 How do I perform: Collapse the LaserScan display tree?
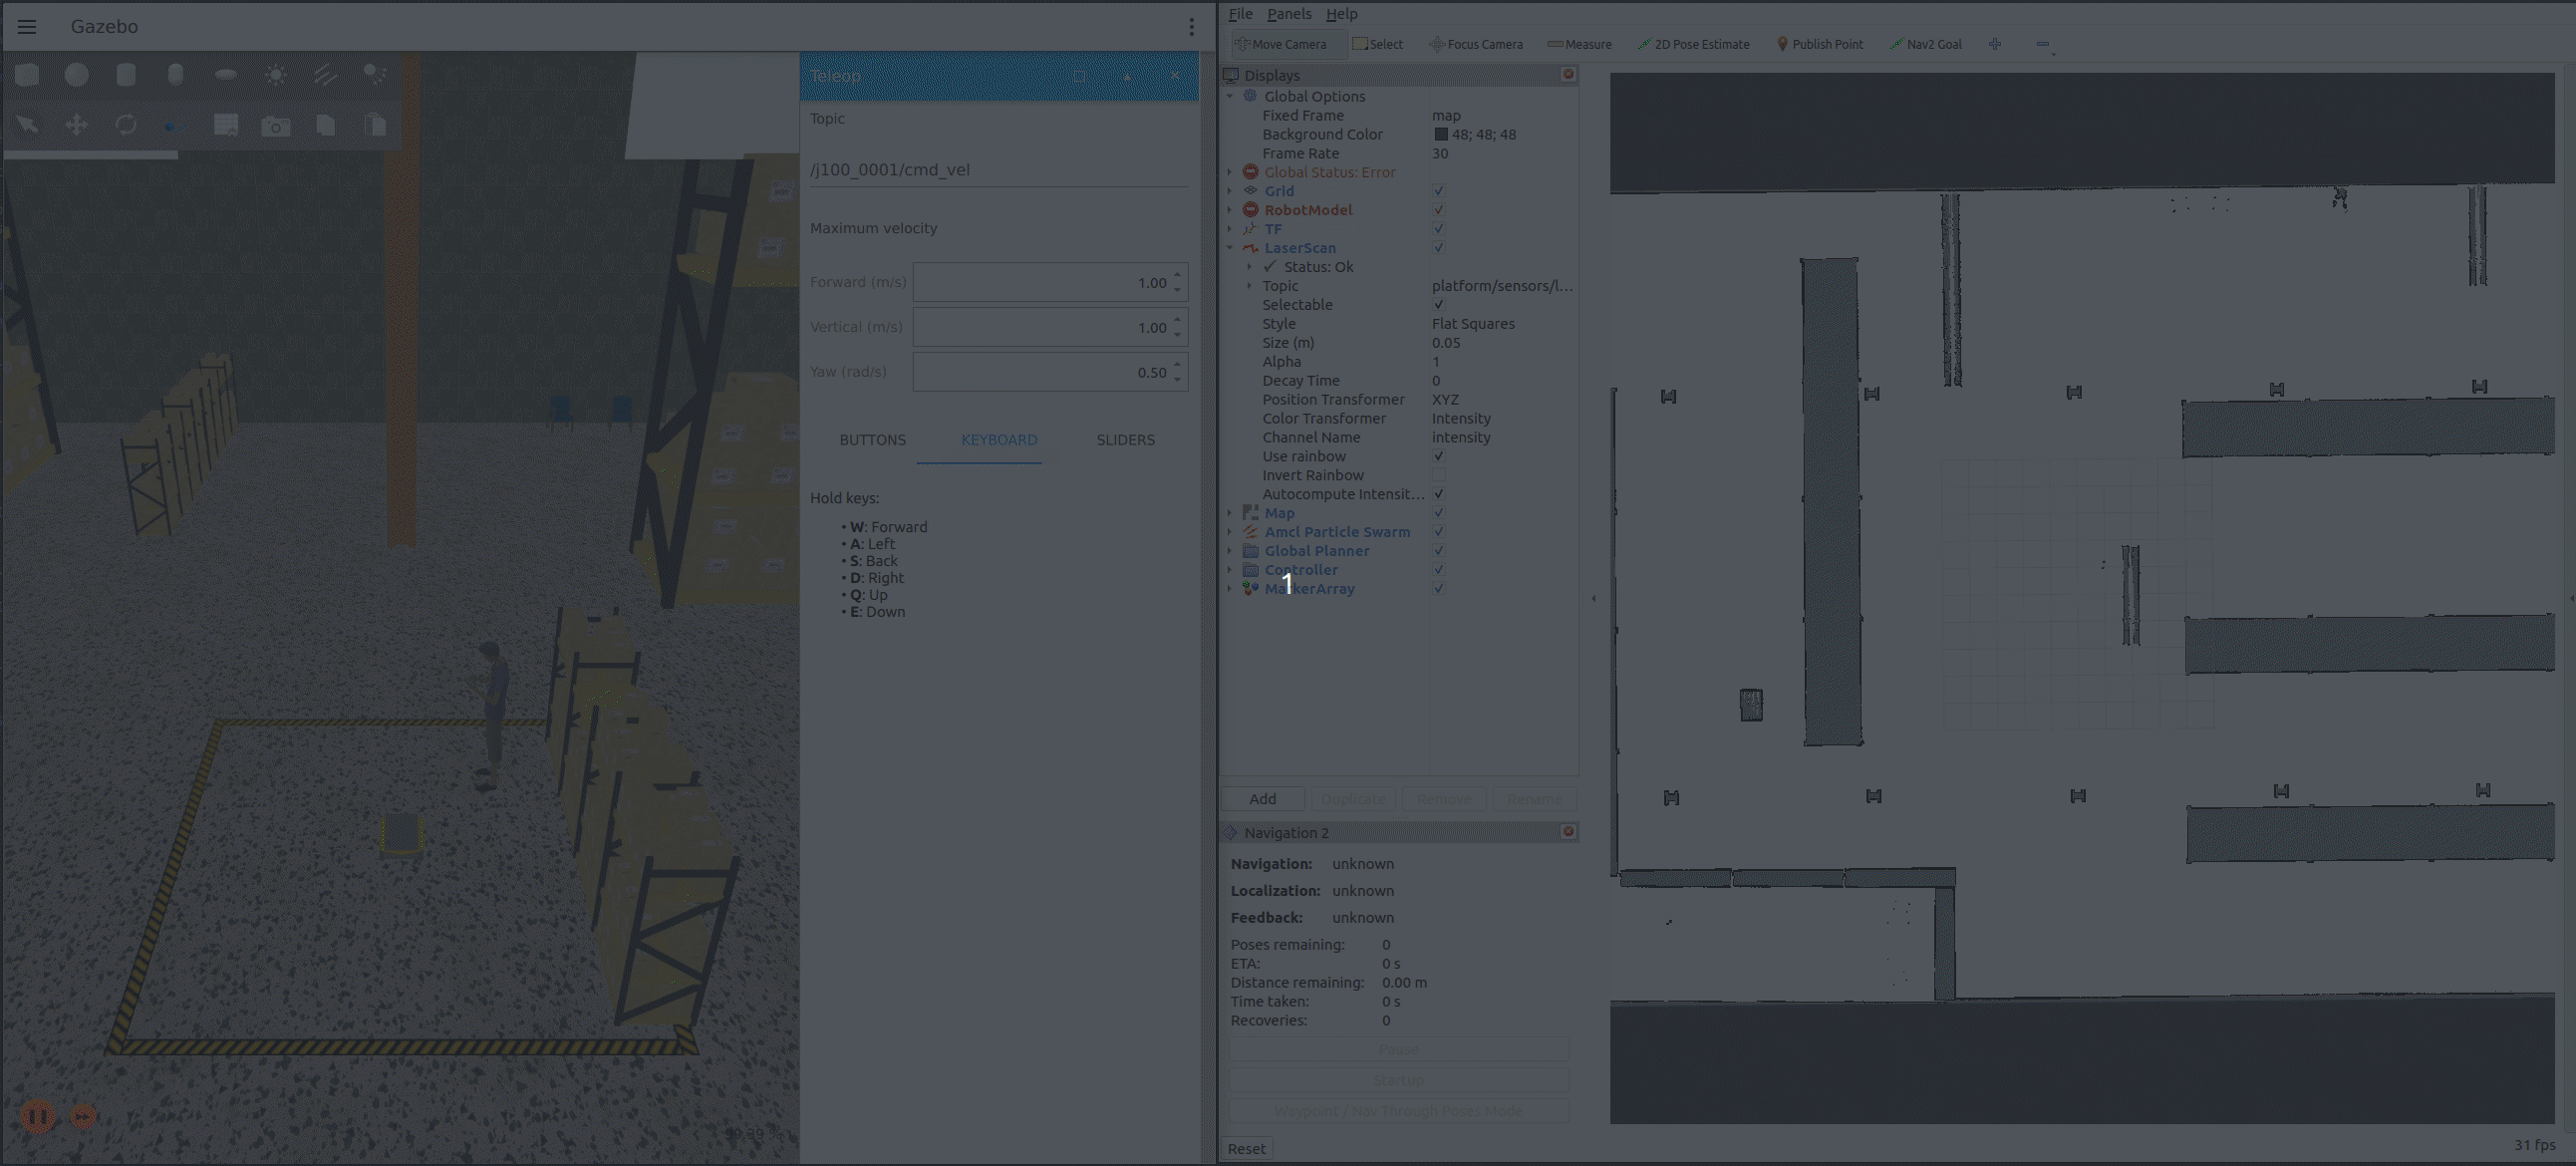point(1230,248)
